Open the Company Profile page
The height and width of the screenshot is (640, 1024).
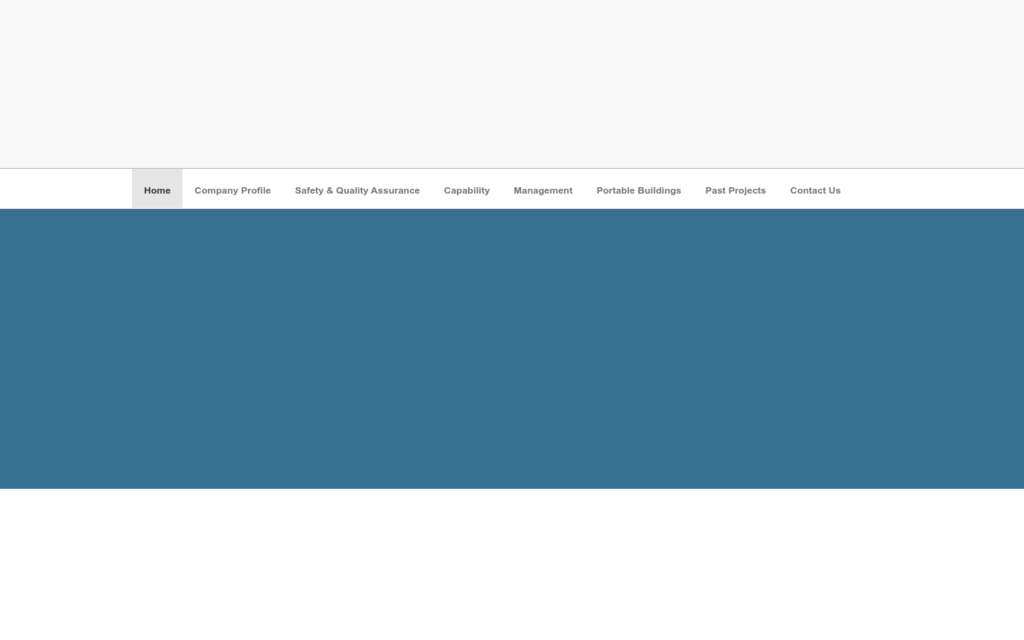coord(232,190)
